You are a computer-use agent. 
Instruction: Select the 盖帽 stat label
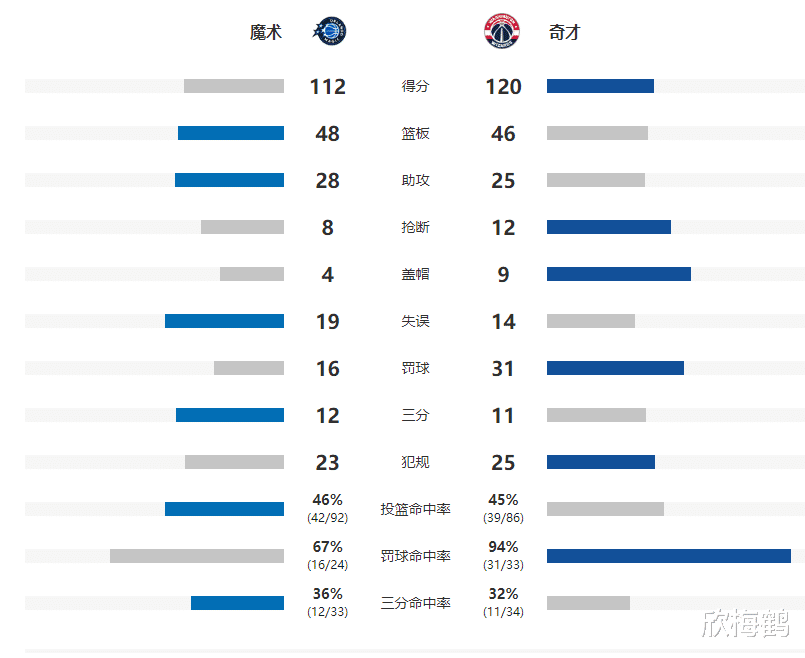click(415, 275)
